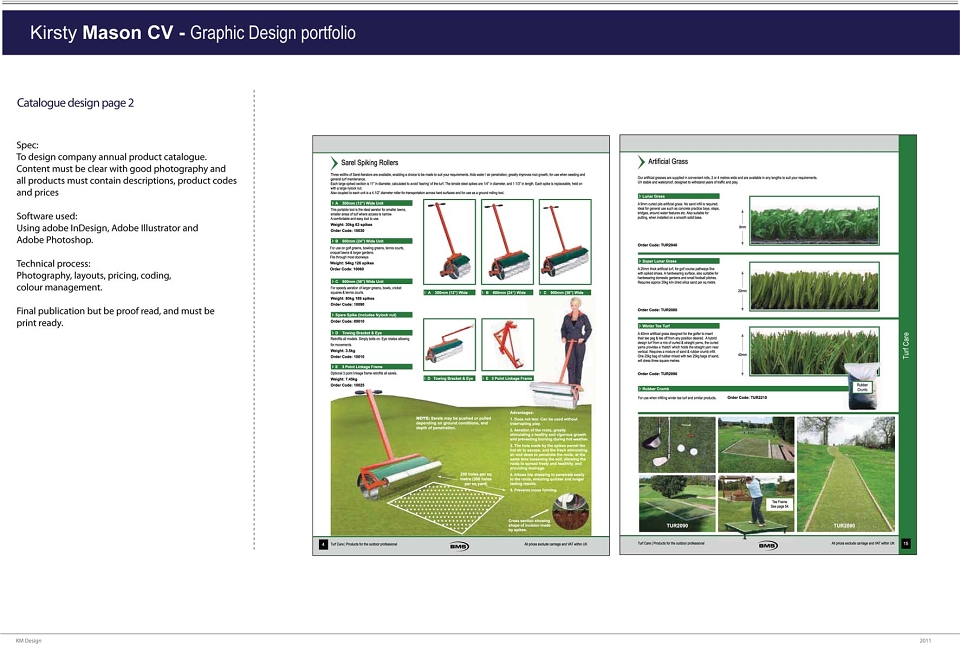Image resolution: width=960 pixels, height=645 pixels.
Task: Click the Catalogue design page 2 heading
Action: 75,103
